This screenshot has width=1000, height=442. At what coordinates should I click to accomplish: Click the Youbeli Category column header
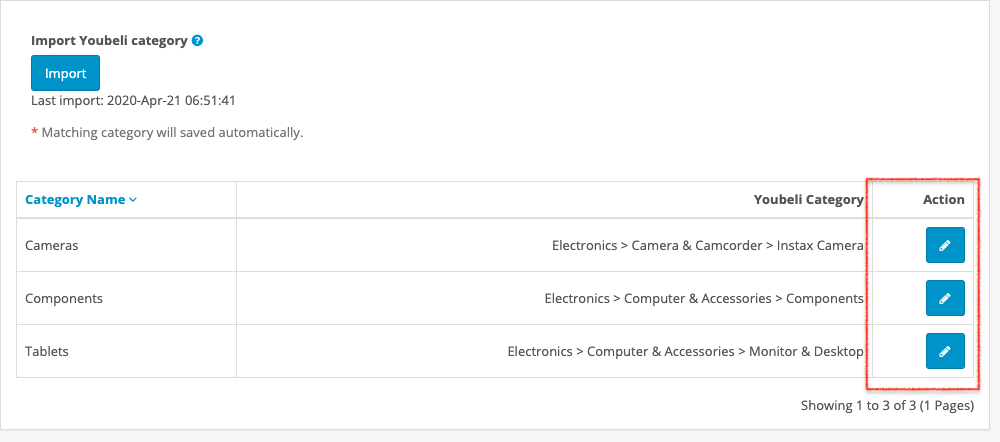tap(808, 199)
